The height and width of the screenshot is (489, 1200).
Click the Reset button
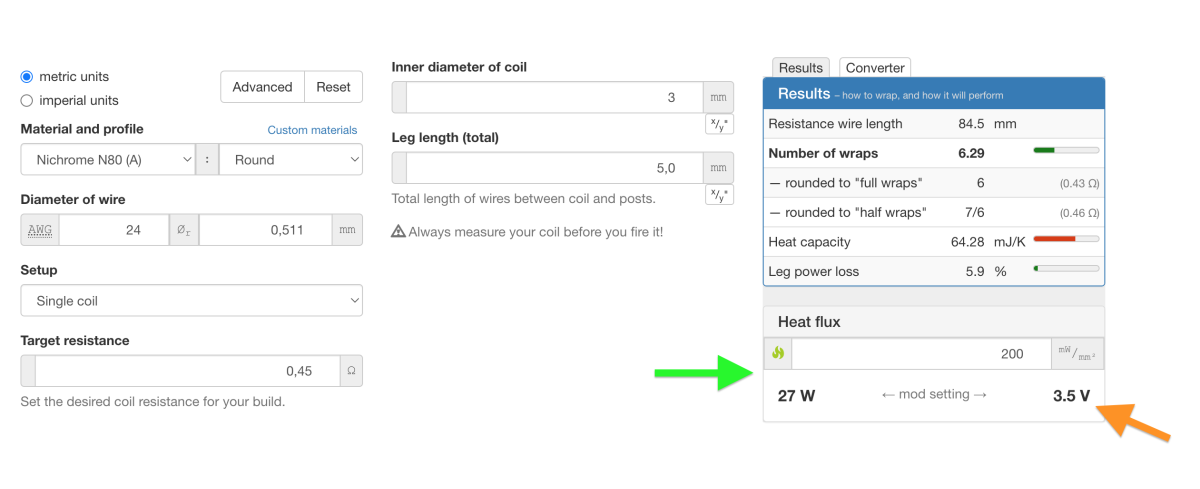coord(333,87)
